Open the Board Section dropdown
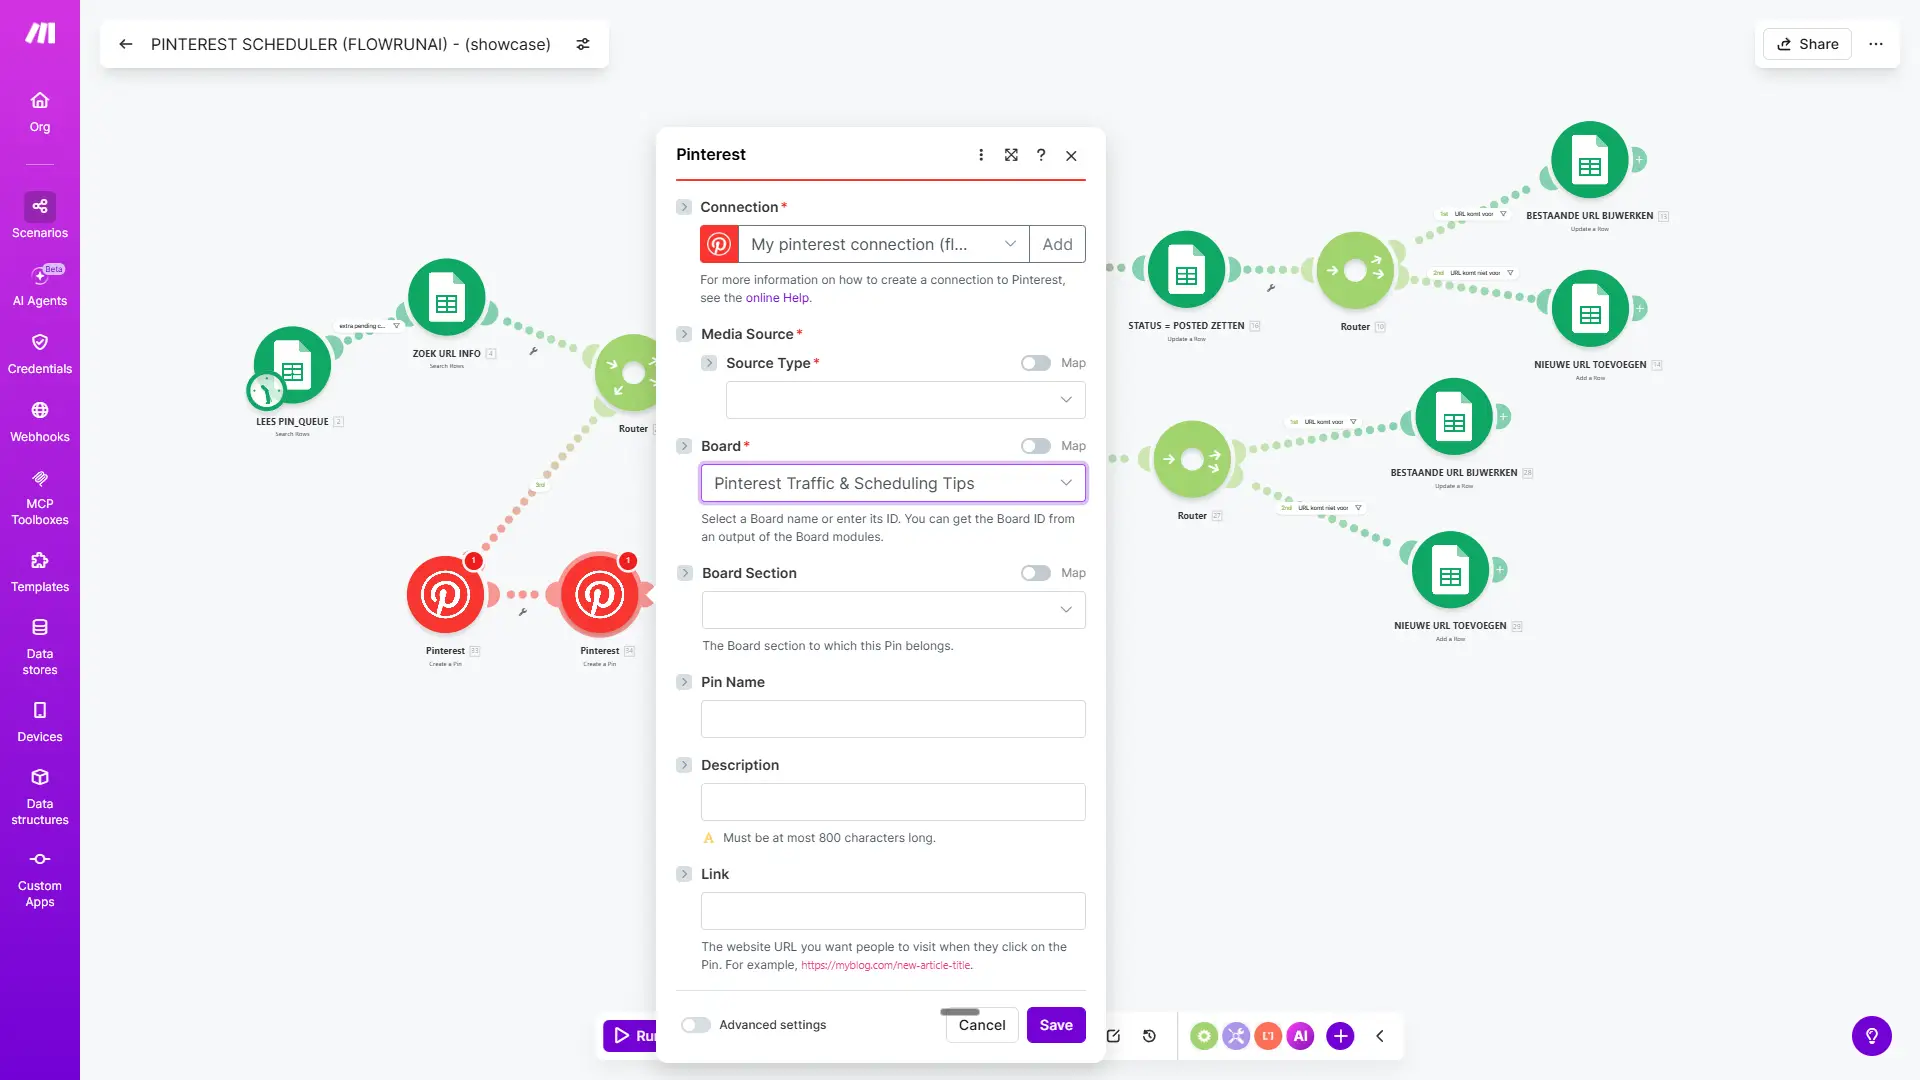Screen dimensions: 1920x1080 pyautogui.click(x=893, y=610)
